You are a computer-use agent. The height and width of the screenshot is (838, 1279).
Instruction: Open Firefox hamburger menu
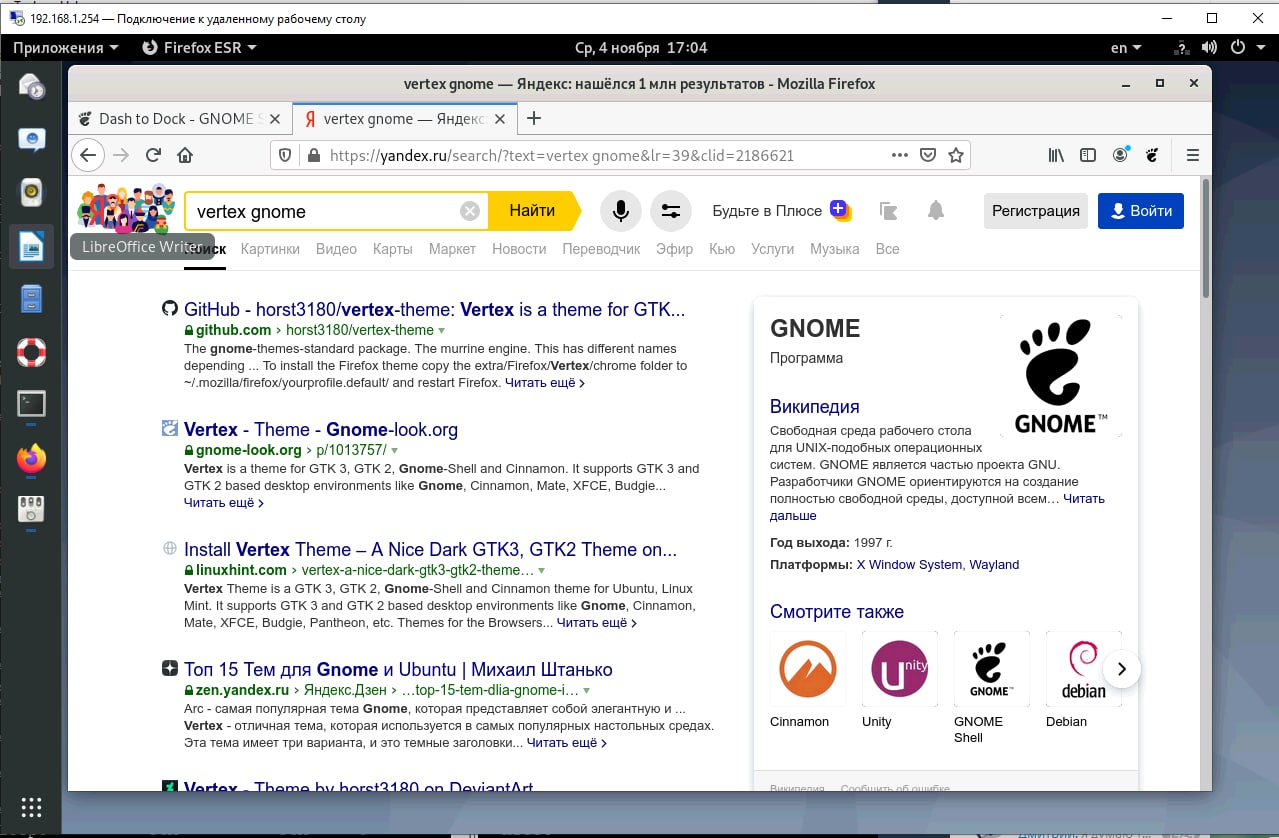[x=1192, y=155]
